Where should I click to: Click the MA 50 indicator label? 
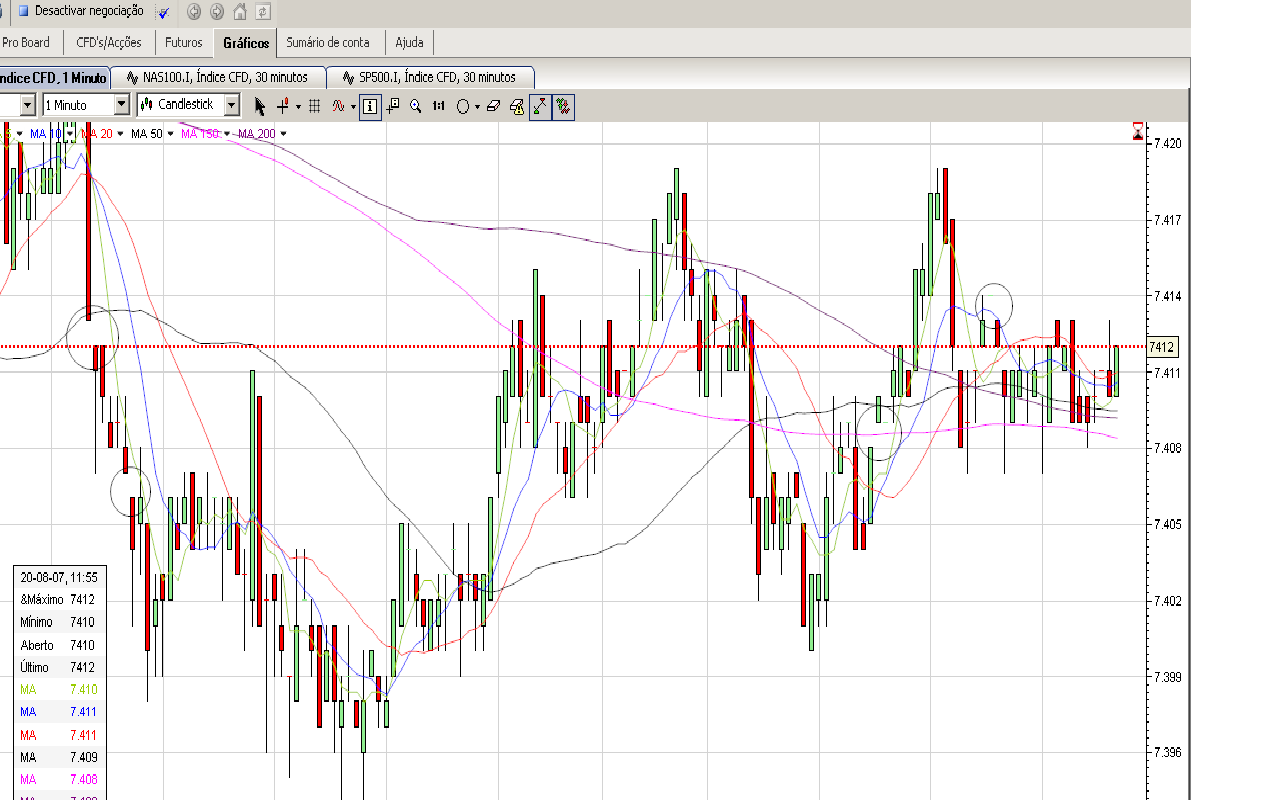(x=147, y=133)
